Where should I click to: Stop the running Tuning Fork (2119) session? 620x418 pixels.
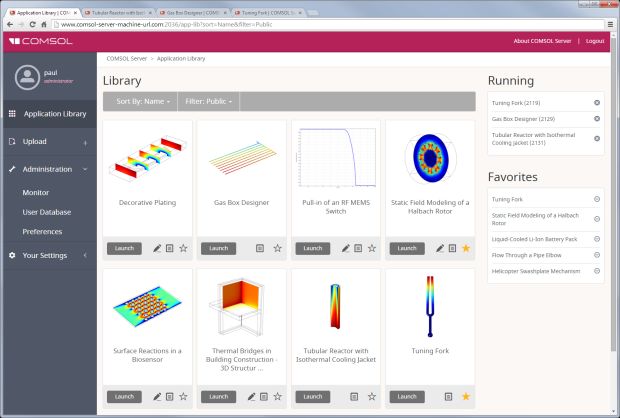point(597,103)
